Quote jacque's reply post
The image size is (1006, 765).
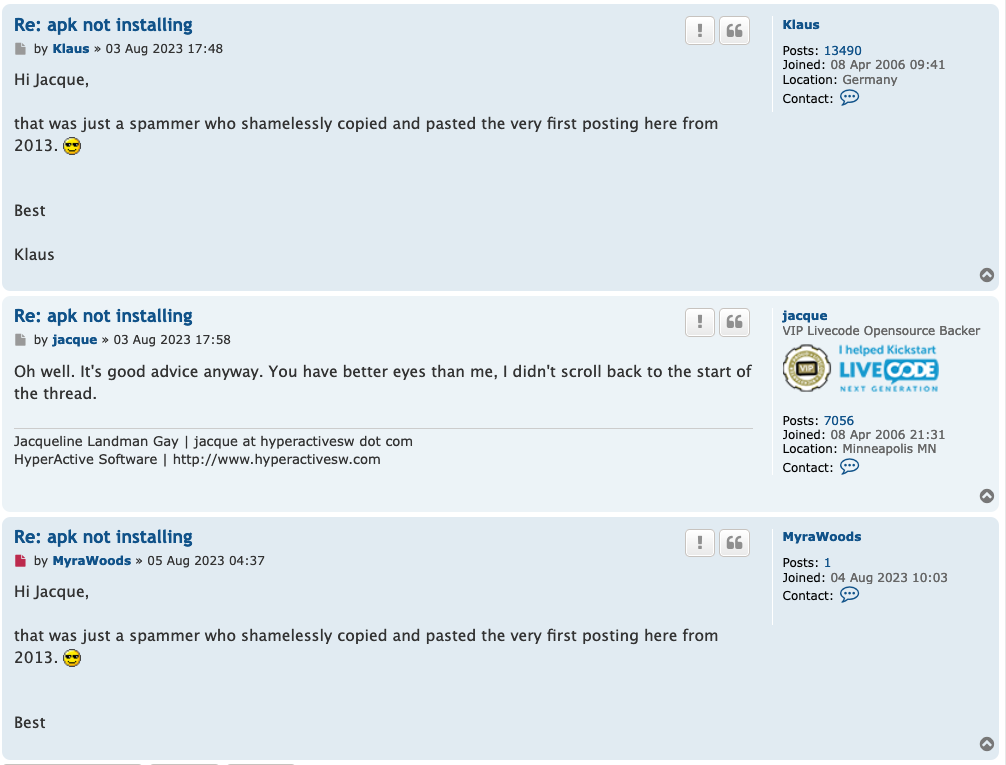click(x=734, y=322)
